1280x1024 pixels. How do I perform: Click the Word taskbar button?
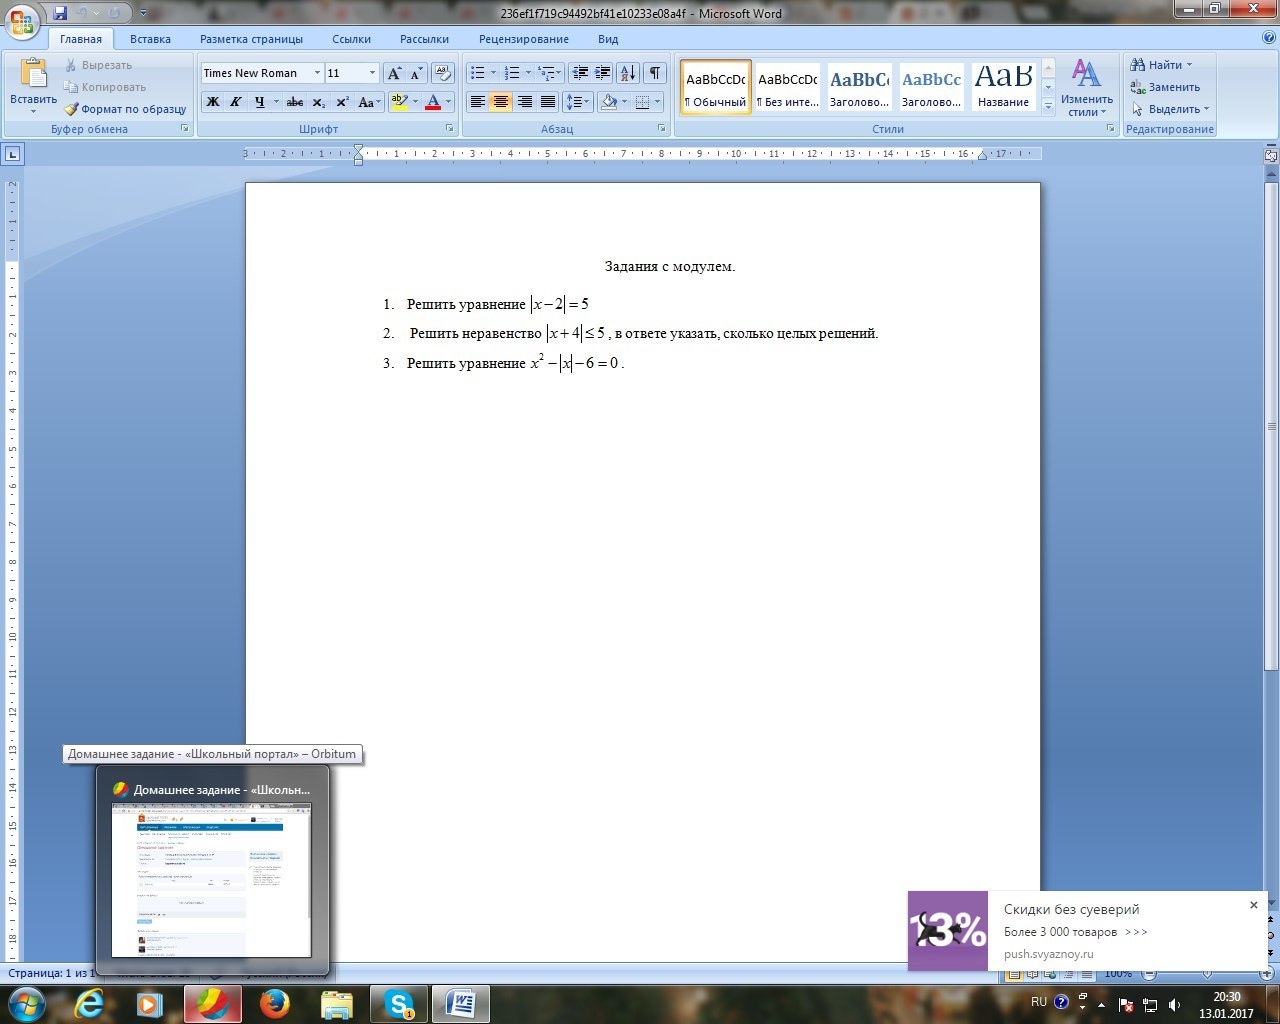coord(461,1003)
